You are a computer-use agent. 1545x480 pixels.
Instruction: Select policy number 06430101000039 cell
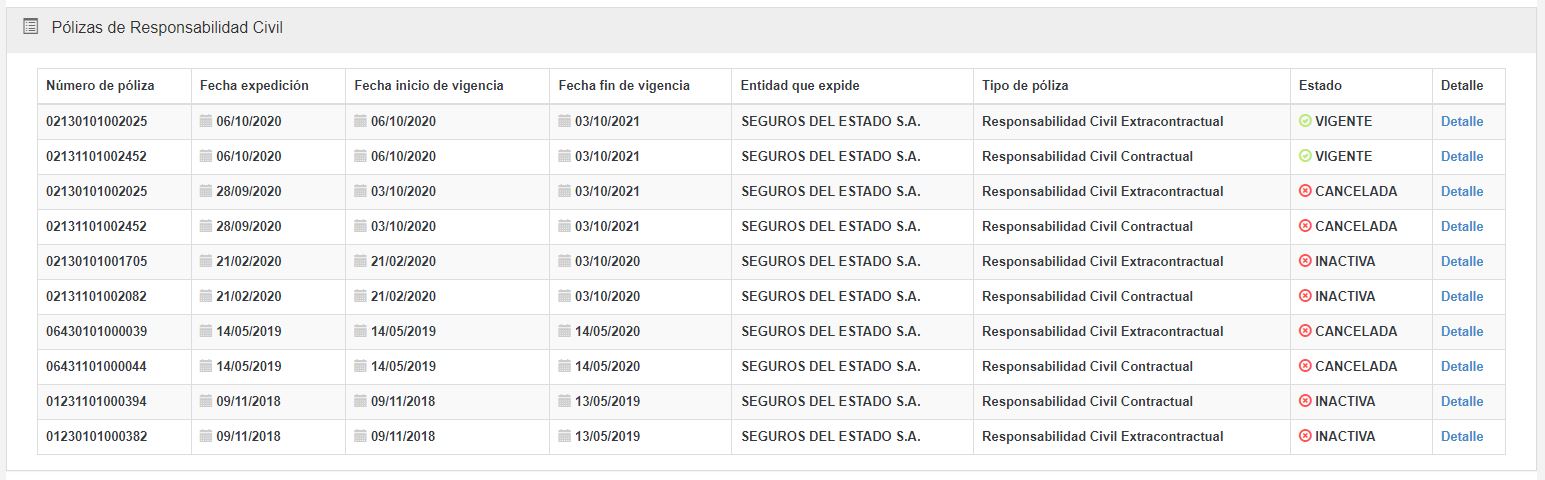[x=96, y=331]
